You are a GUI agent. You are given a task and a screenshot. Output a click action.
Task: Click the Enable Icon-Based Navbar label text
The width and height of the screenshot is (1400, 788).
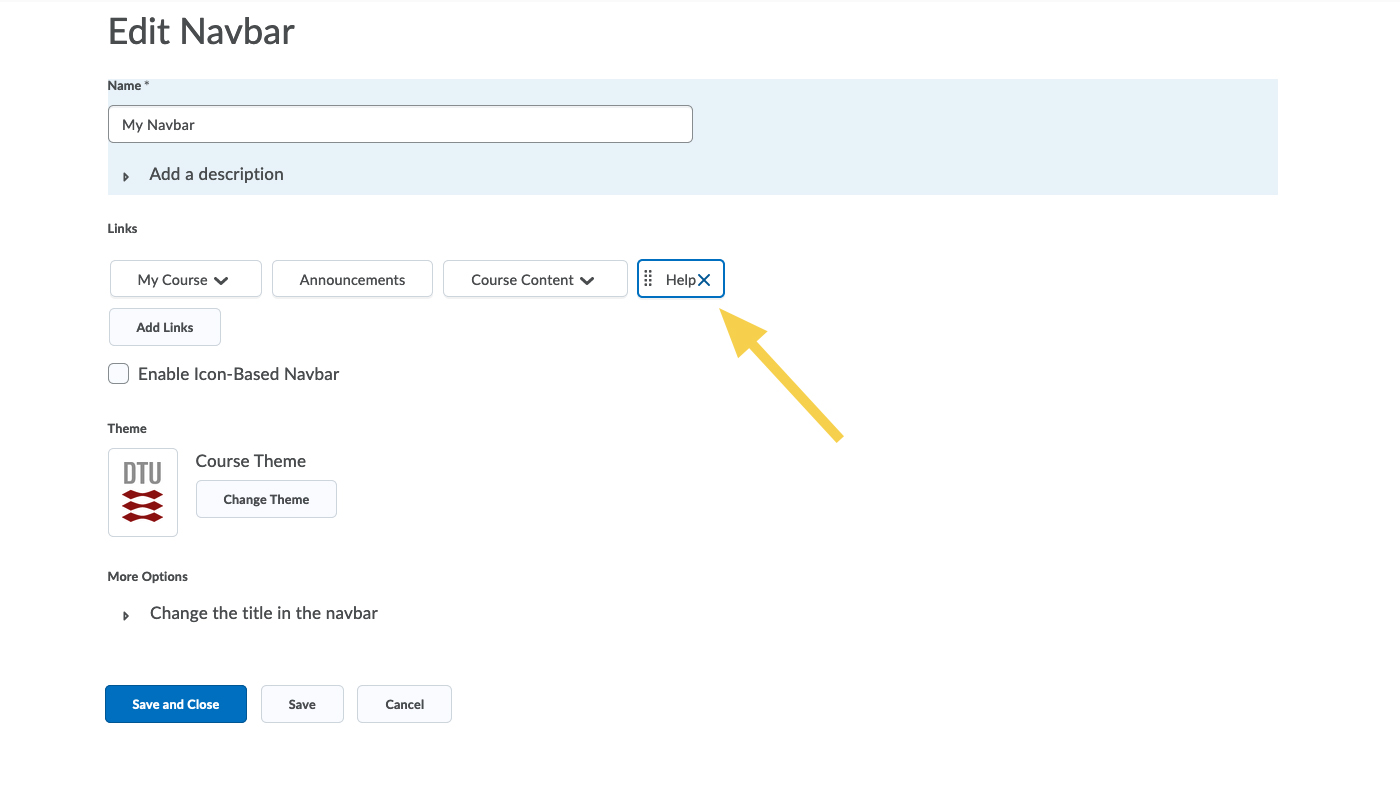click(x=238, y=374)
